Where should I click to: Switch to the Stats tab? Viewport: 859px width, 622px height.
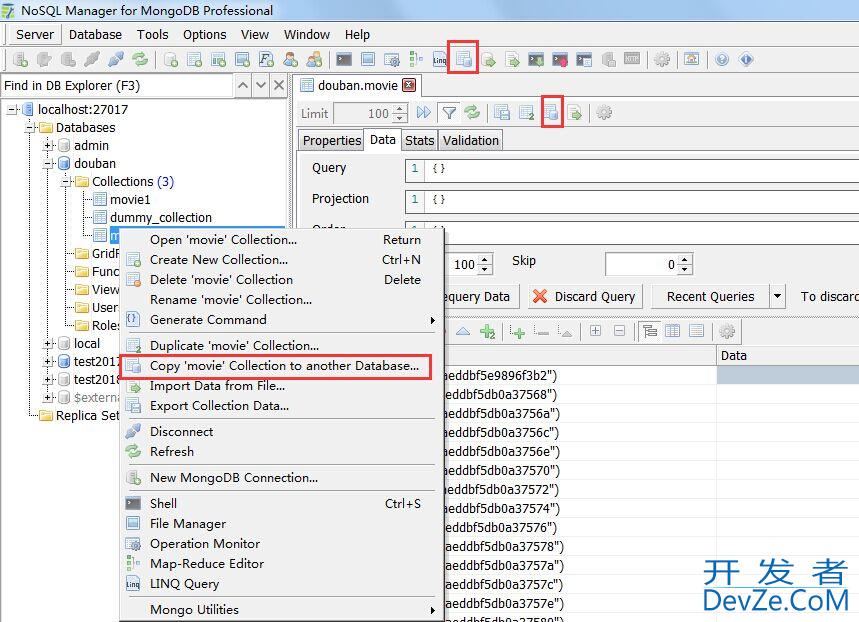419,140
